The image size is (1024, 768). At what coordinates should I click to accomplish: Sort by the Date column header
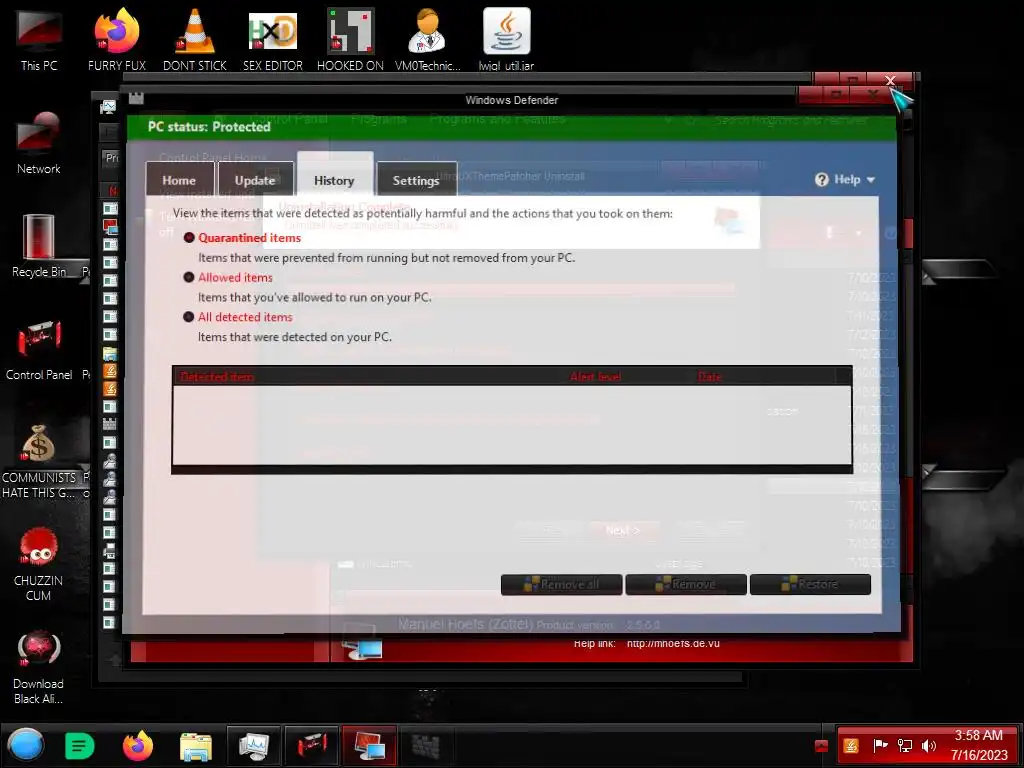pyautogui.click(x=710, y=377)
